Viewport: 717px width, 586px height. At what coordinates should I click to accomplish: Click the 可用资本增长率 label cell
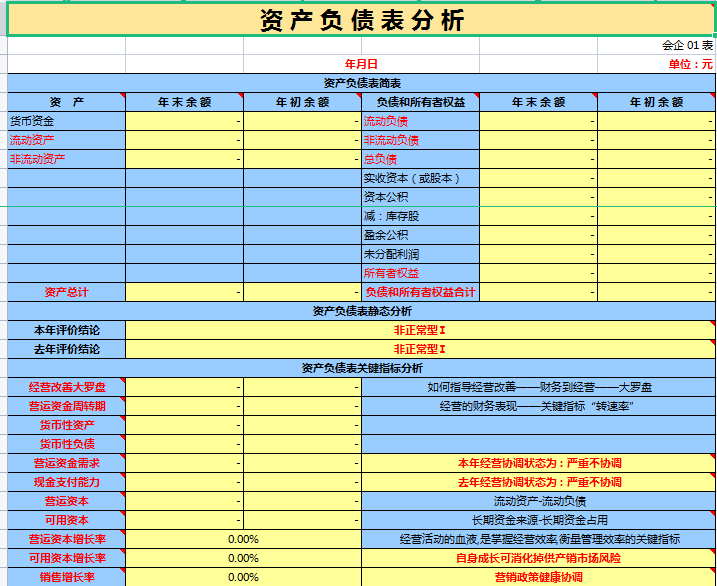point(66,558)
